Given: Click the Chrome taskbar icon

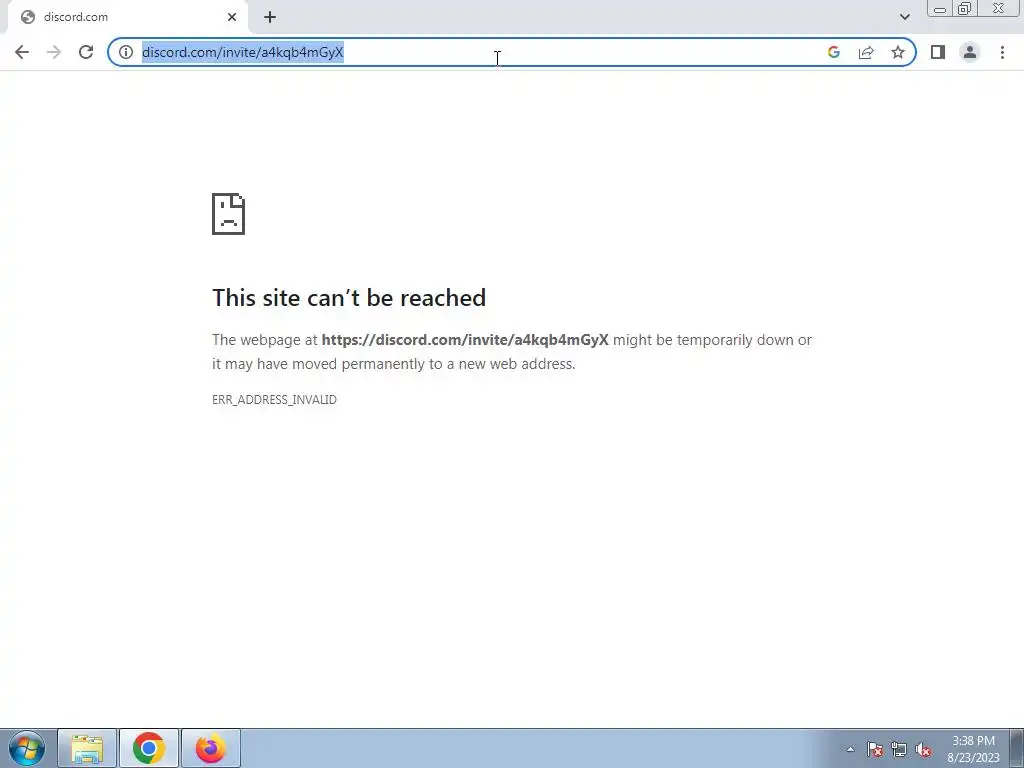Looking at the screenshot, I should [x=149, y=748].
